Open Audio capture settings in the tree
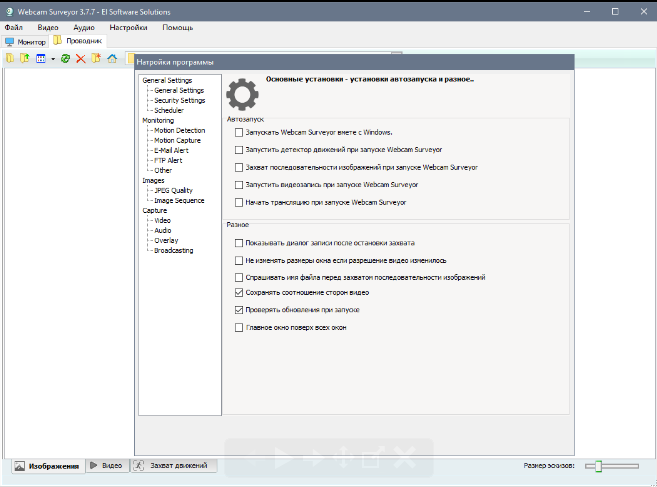Image resolution: width=657 pixels, height=487 pixels. (163, 231)
